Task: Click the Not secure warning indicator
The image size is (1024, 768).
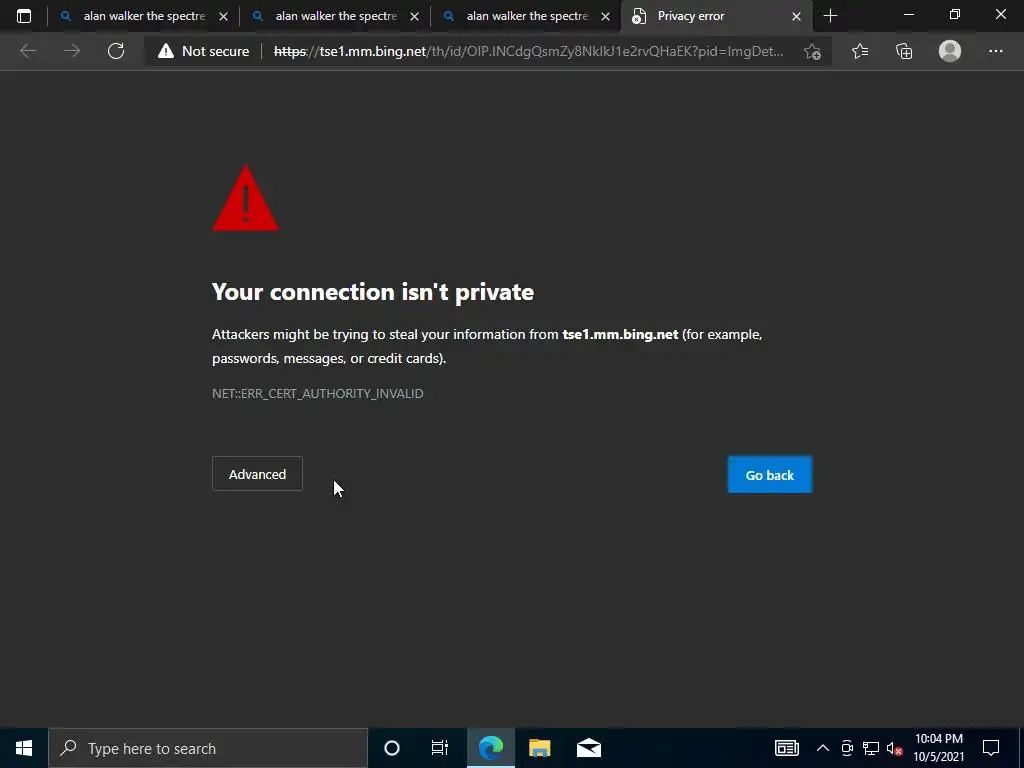Action: (203, 51)
